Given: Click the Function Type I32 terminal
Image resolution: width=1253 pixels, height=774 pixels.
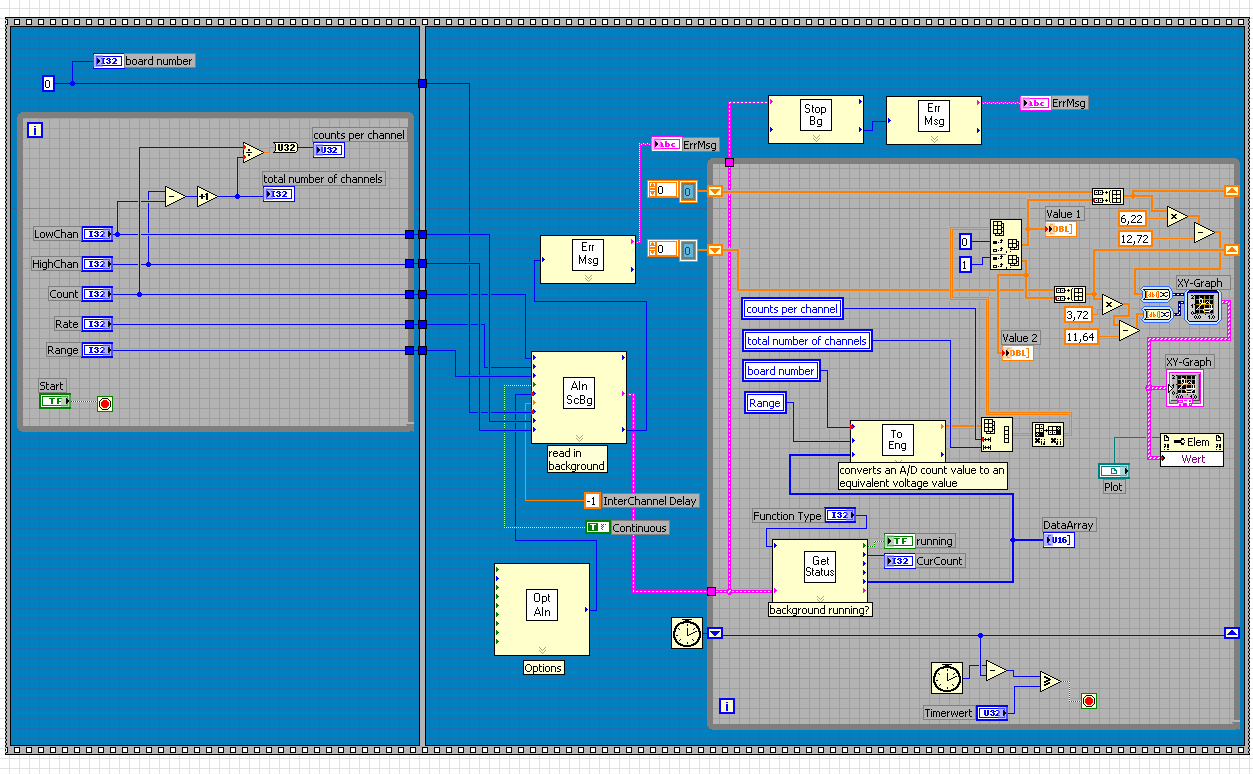Looking at the screenshot, I should (840, 516).
